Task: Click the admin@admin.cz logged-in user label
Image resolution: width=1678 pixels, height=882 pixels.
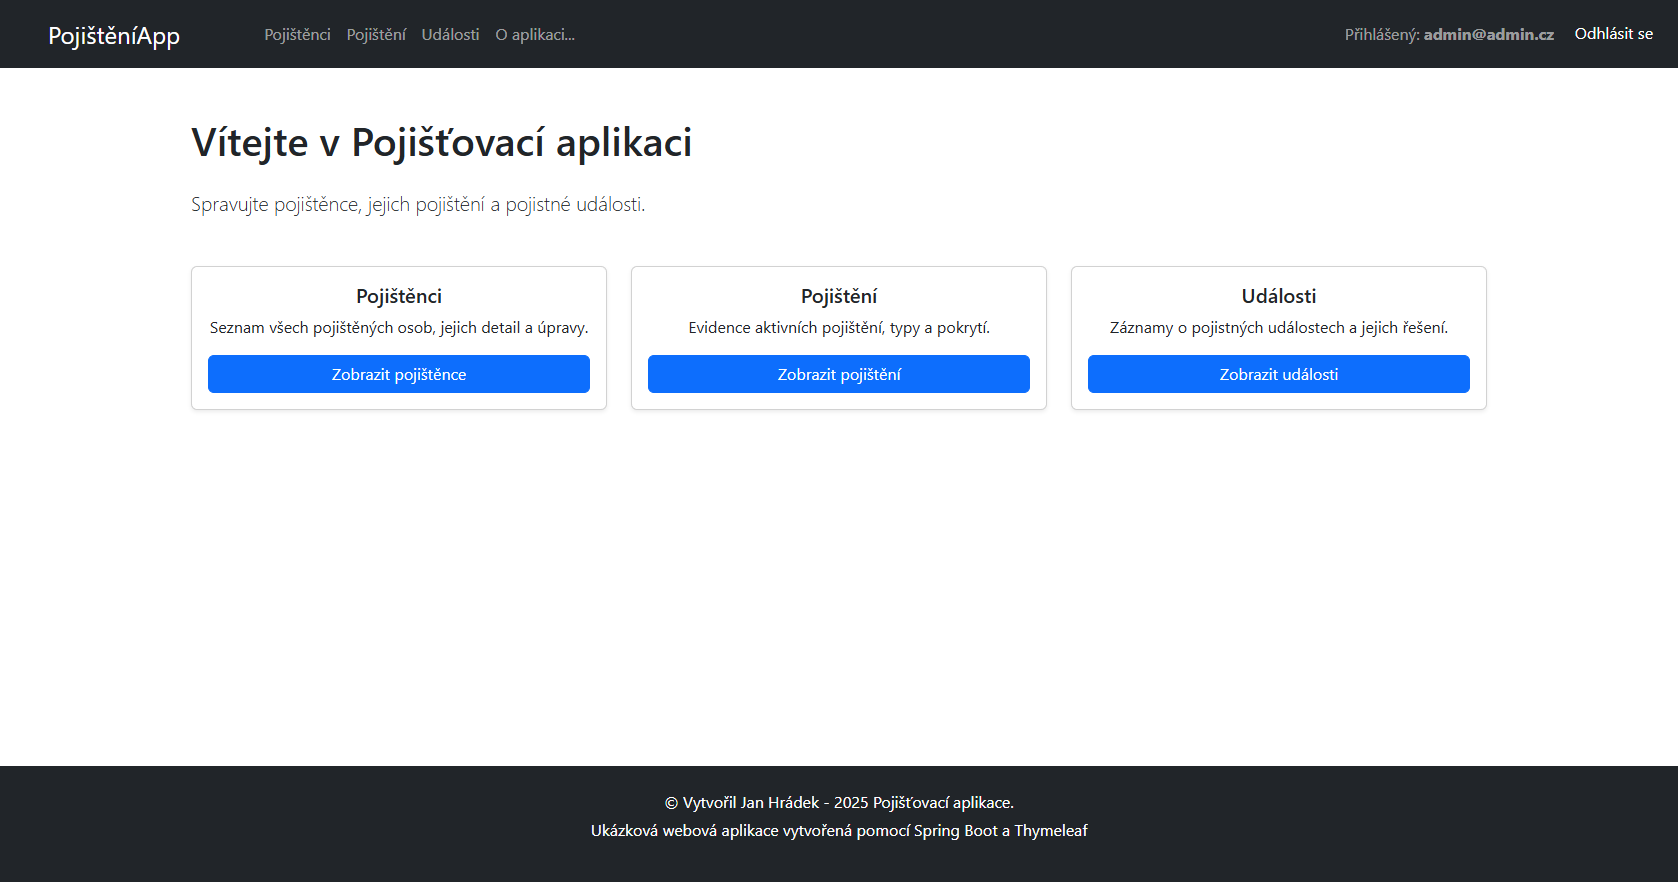Action: pos(1488,35)
